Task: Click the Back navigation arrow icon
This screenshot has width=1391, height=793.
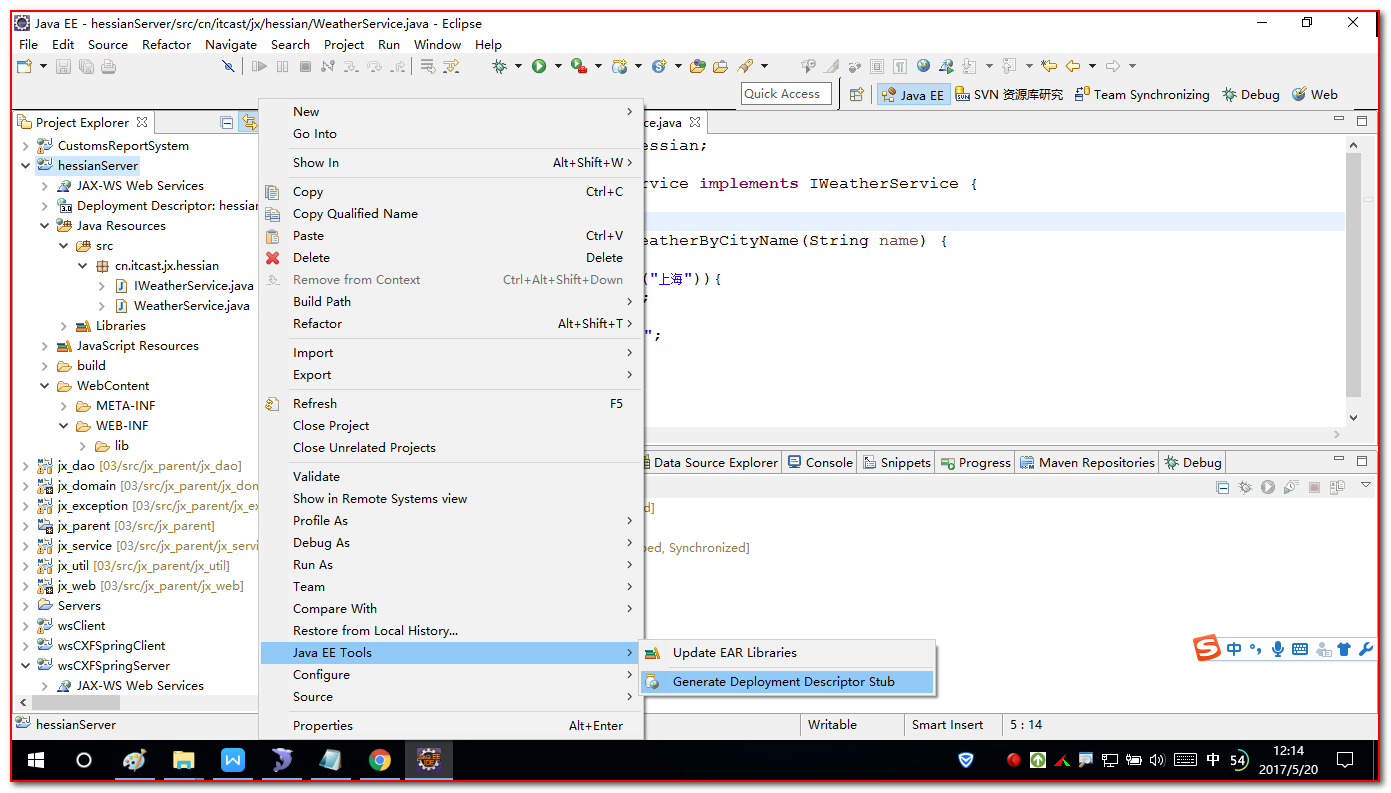Action: (1073, 66)
